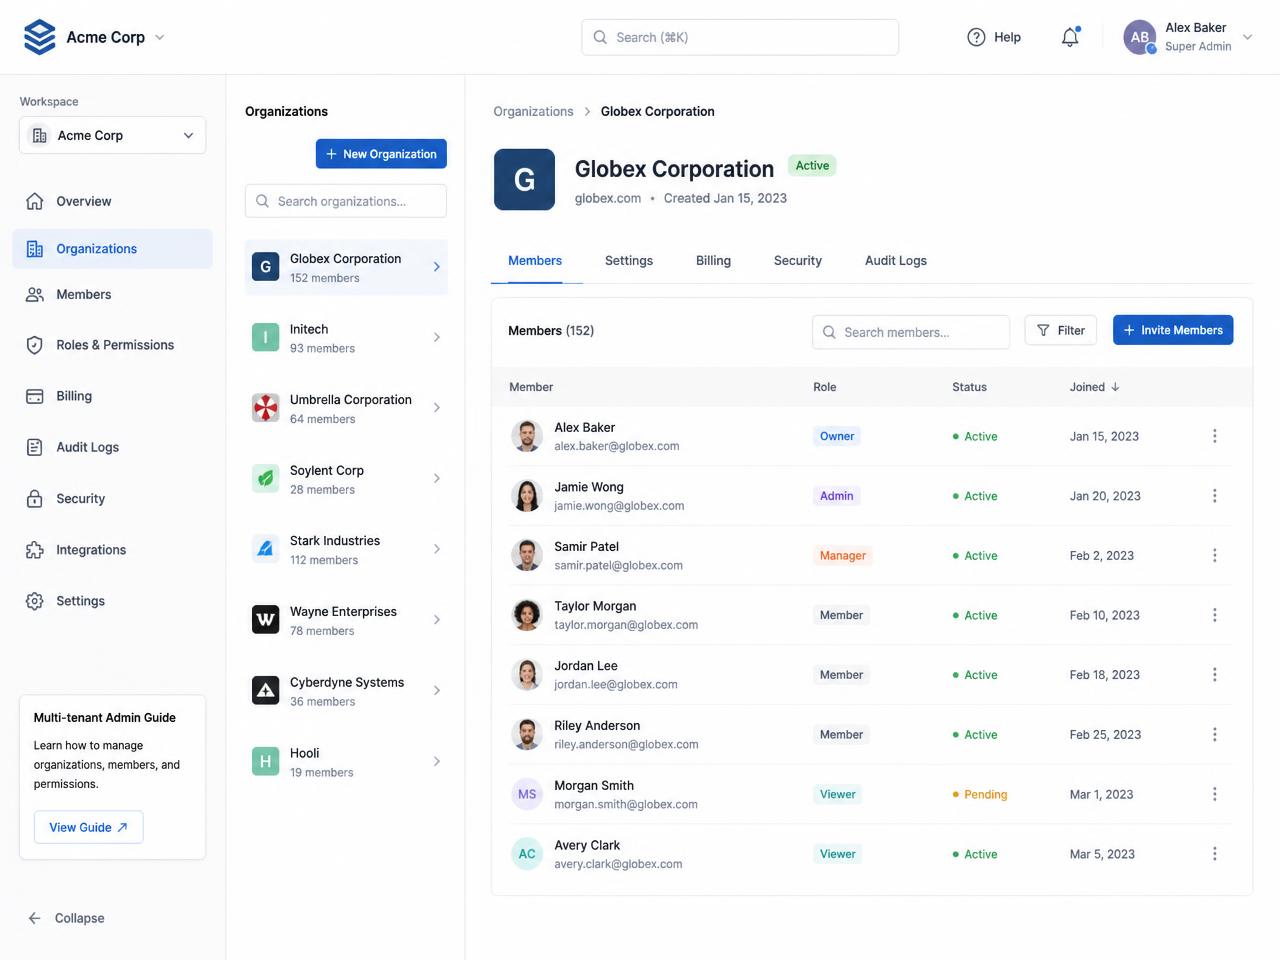Collapse the sidebar

pos(66,918)
